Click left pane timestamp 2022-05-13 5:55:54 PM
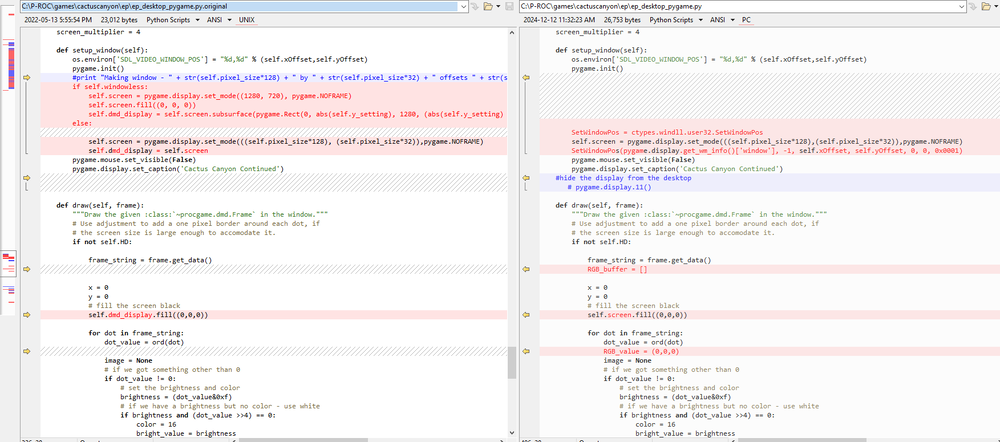Image resolution: width=1000 pixels, height=442 pixels. [58, 20]
